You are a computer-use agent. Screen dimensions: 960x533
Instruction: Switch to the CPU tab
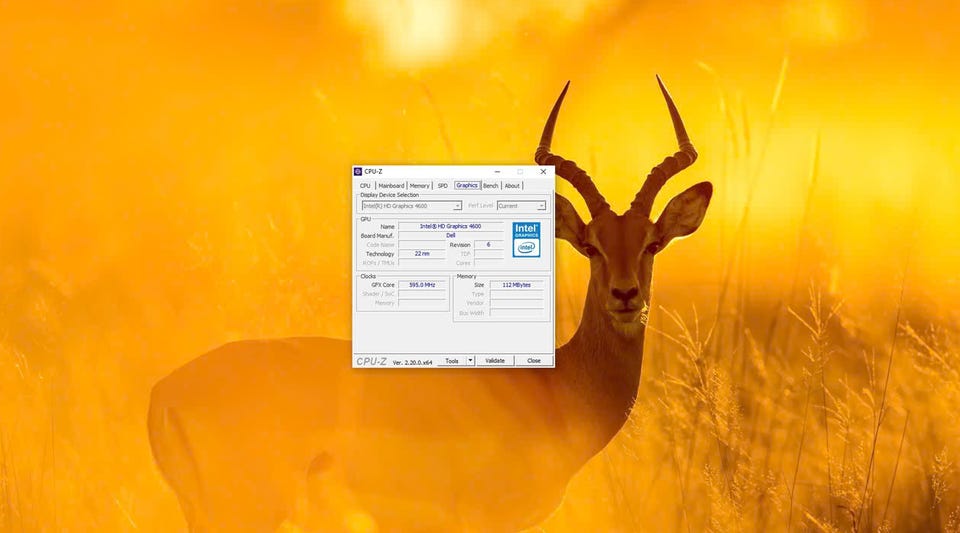coord(366,185)
